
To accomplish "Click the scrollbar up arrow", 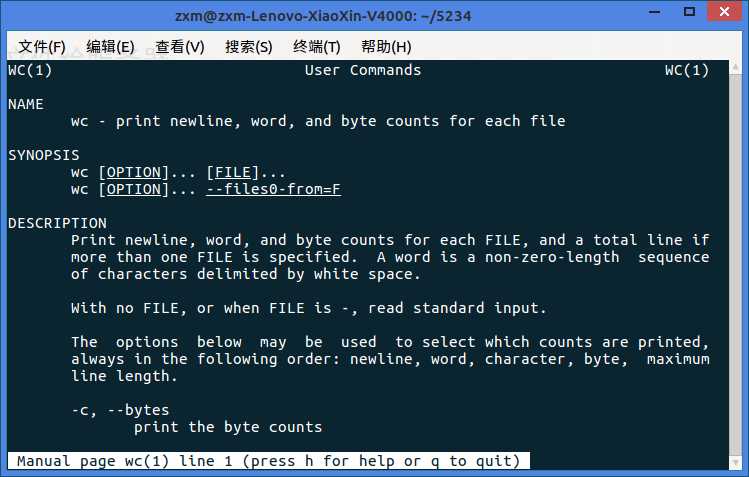I will 735,68.
